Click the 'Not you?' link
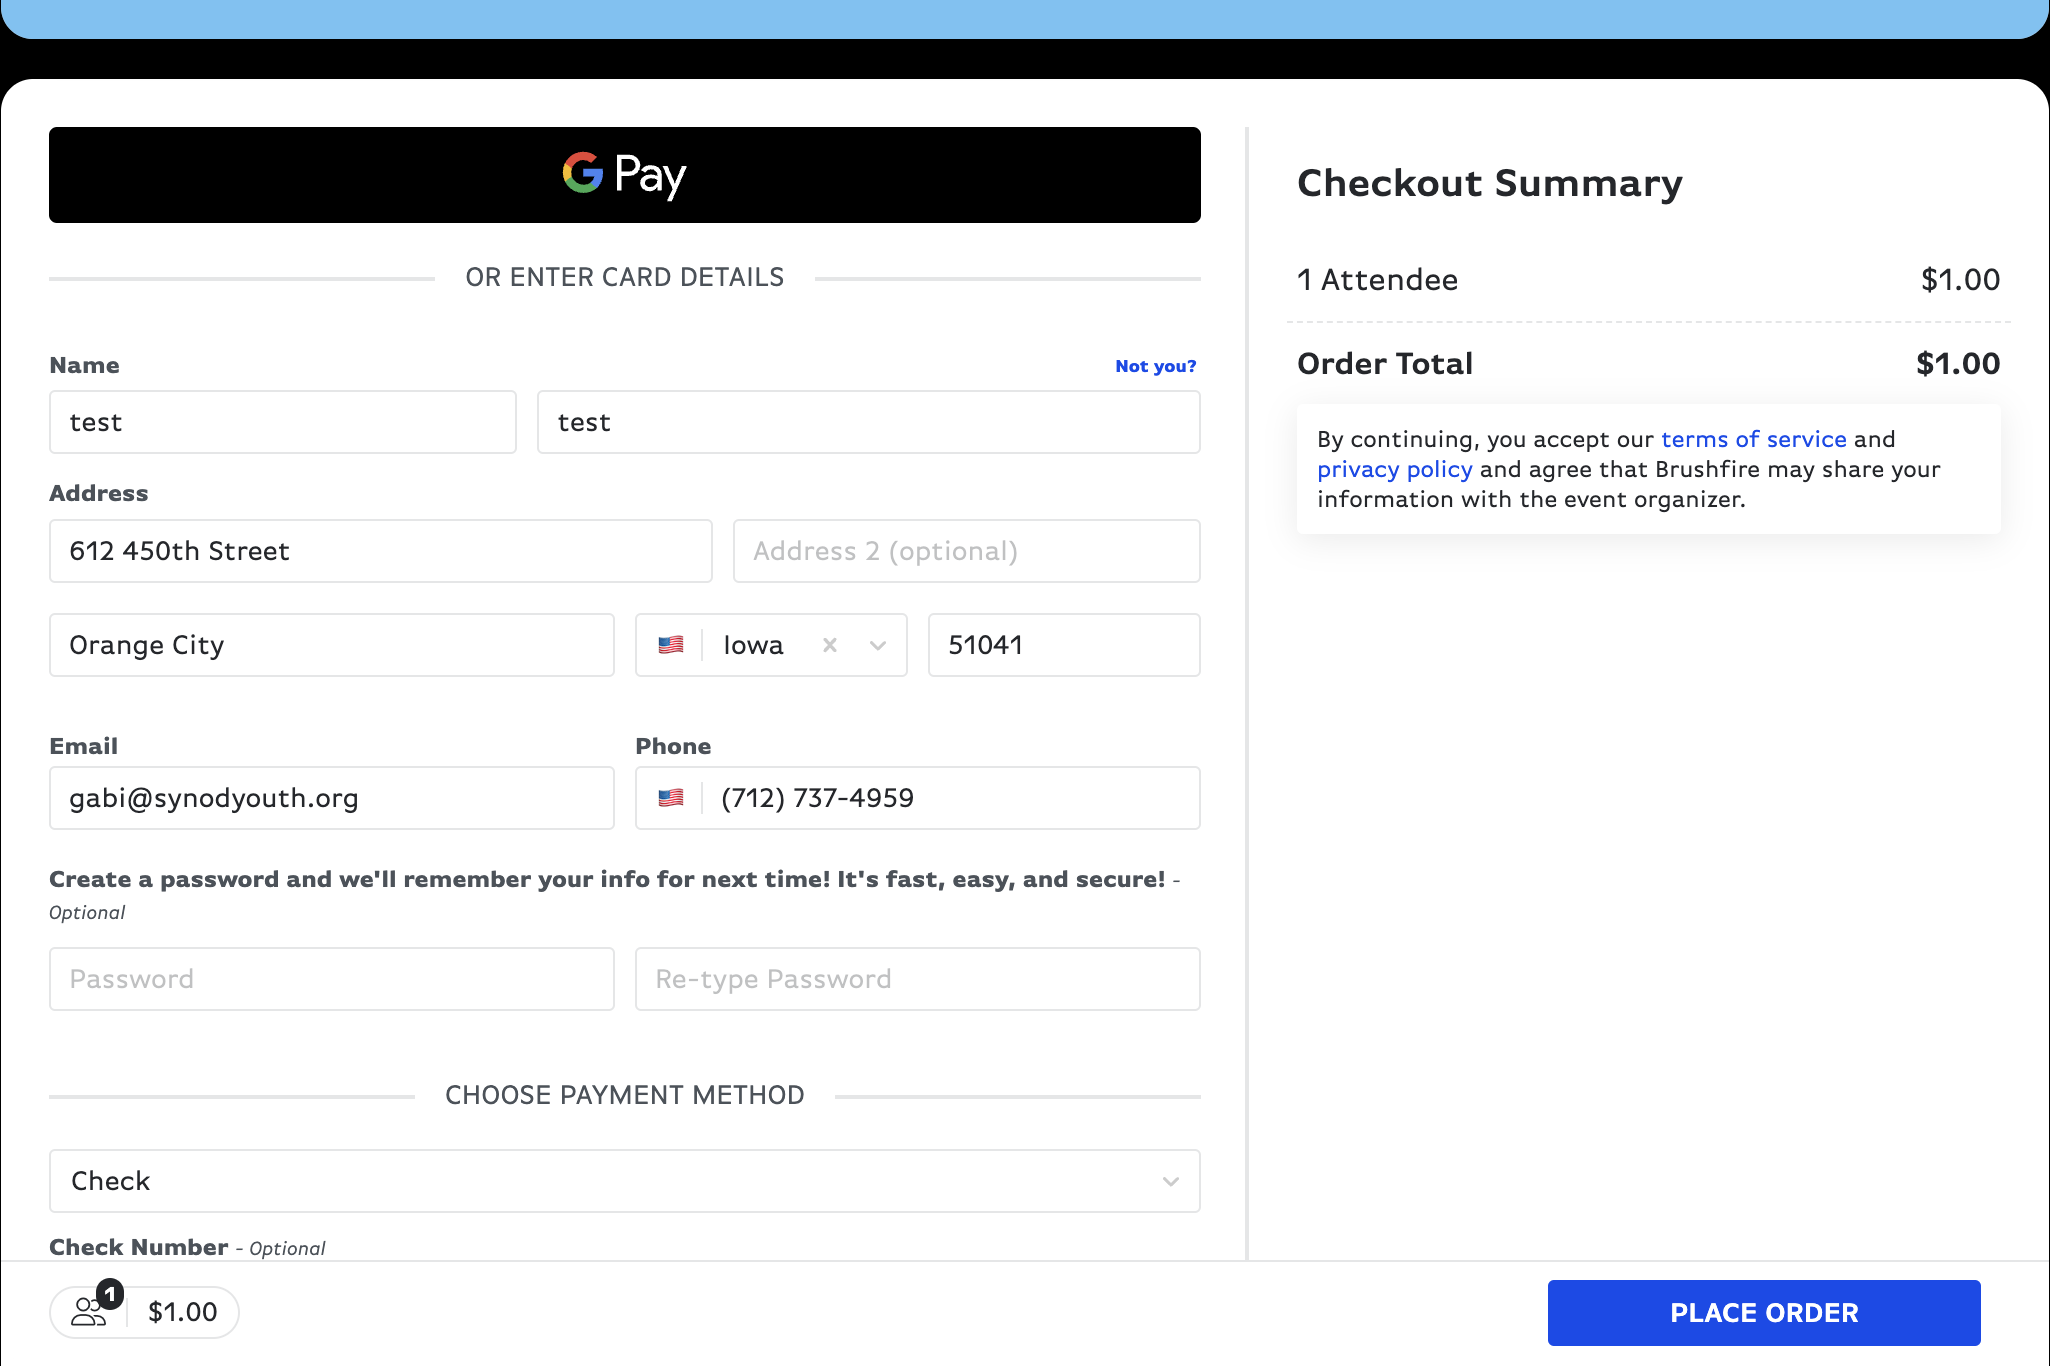 coord(1155,366)
